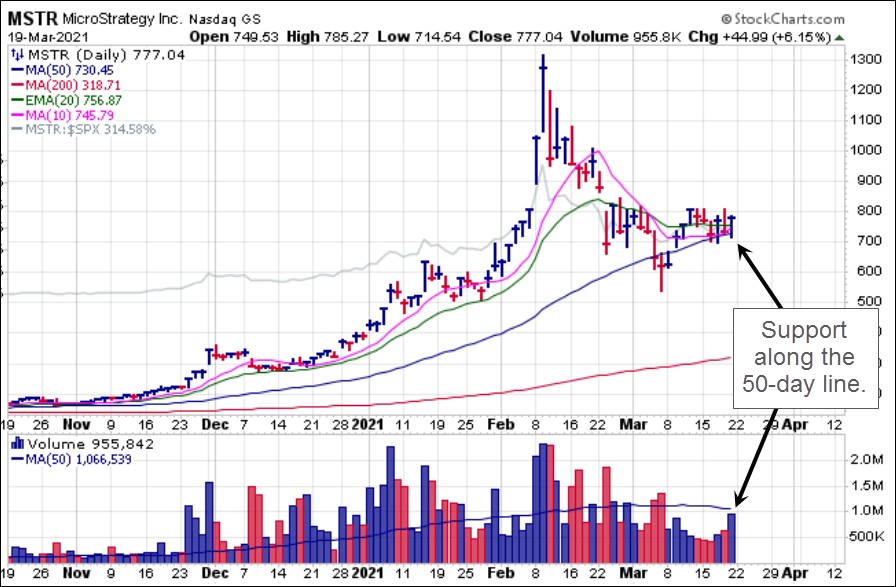896x587 pixels.
Task: Select the gray MSTR:$SPX line swatch
Action: coord(18,130)
